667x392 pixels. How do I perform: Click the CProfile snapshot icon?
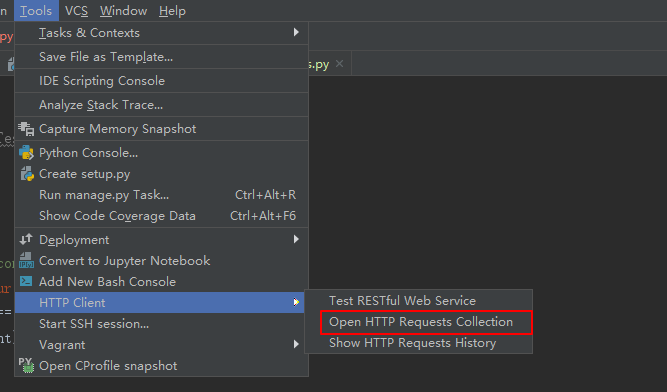26,366
